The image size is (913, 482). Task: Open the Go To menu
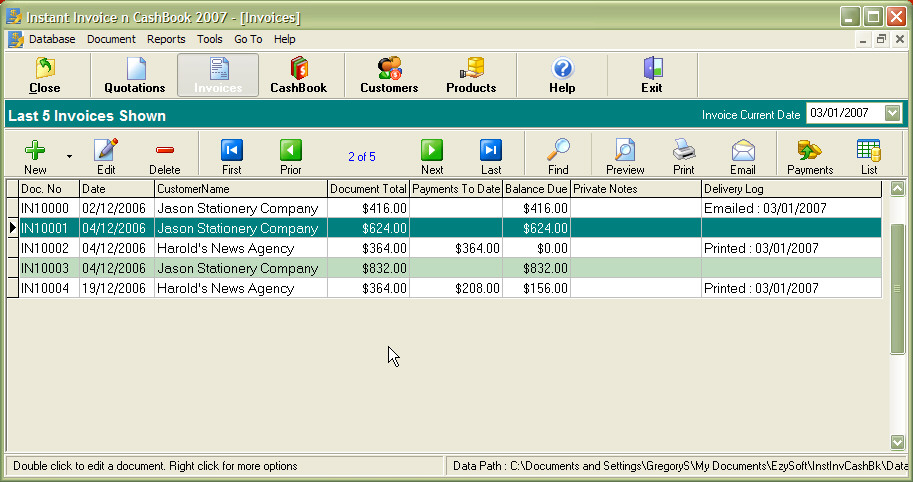click(248, 39)
